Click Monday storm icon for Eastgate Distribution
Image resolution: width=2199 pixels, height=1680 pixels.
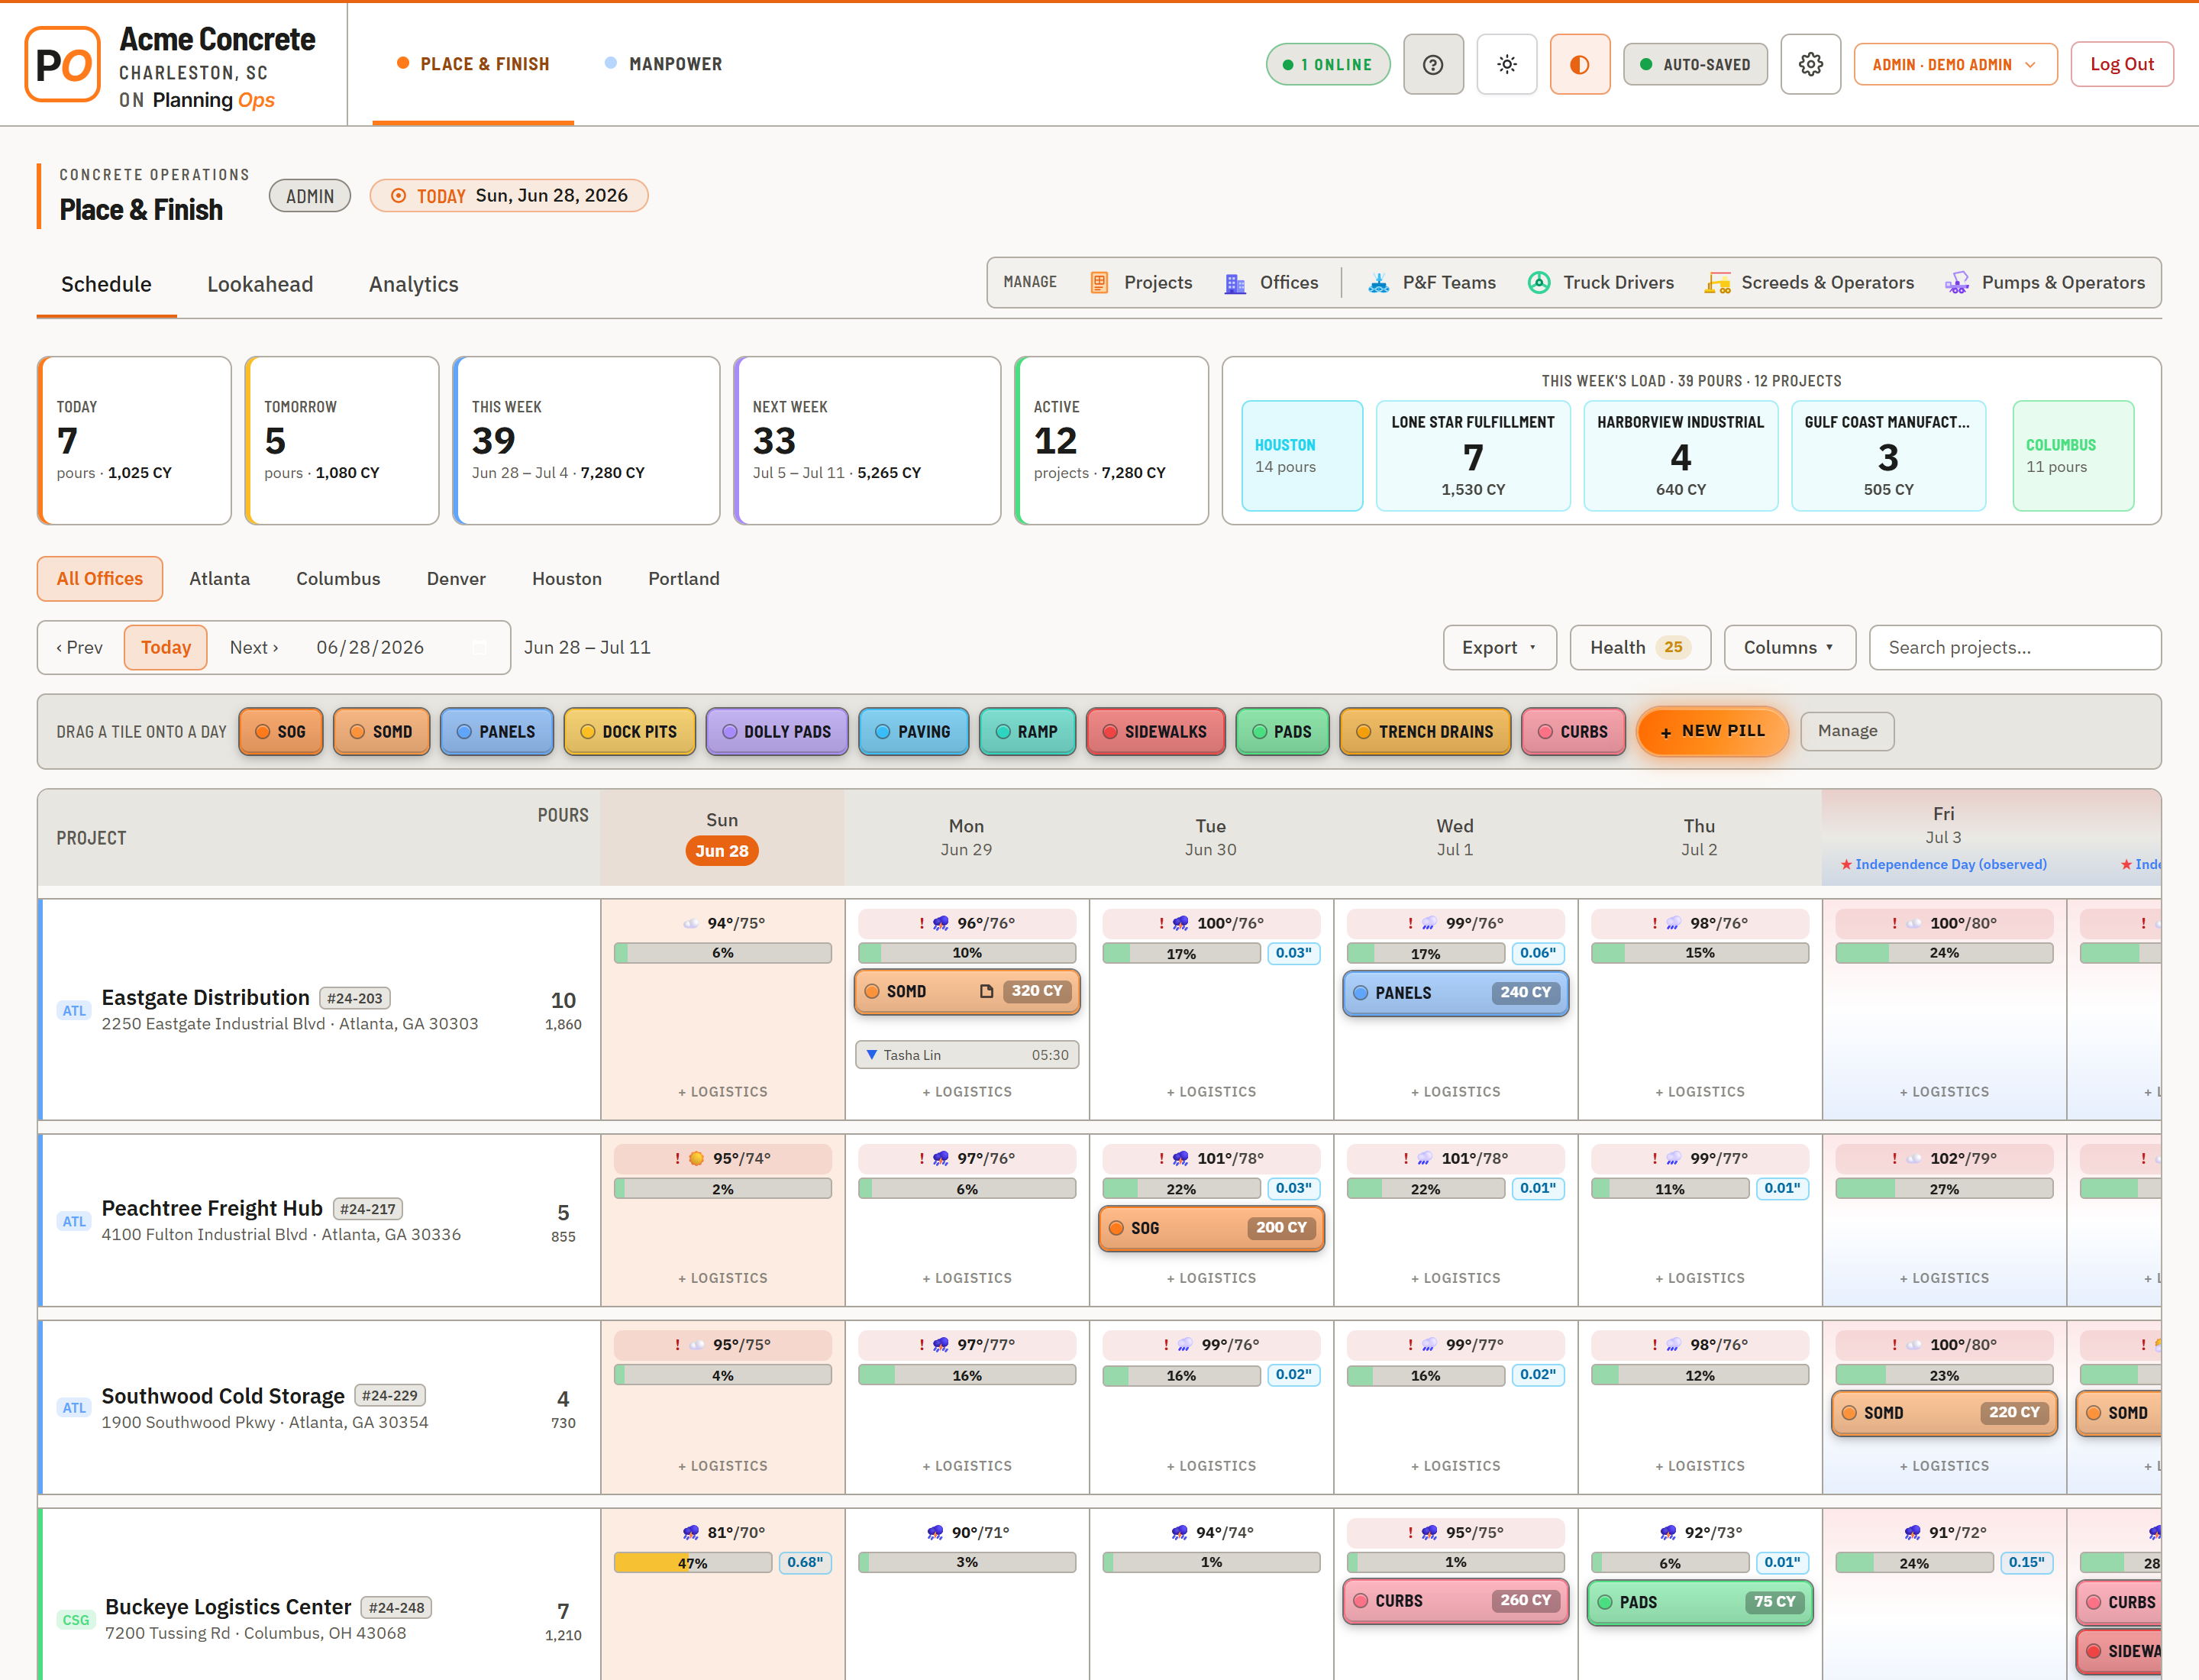[x=940, y=923]
